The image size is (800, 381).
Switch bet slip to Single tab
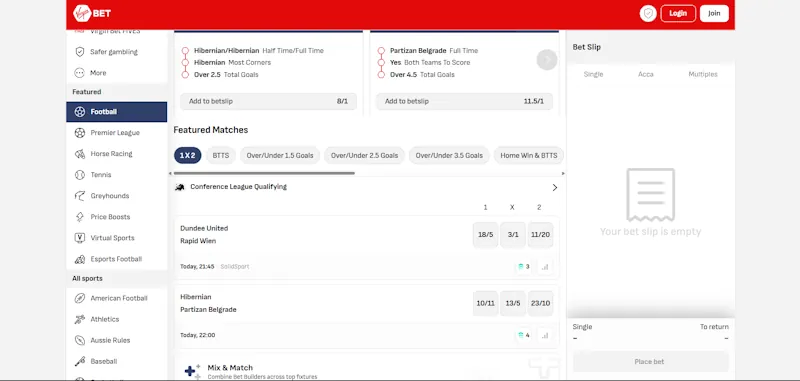click(593, 74)
